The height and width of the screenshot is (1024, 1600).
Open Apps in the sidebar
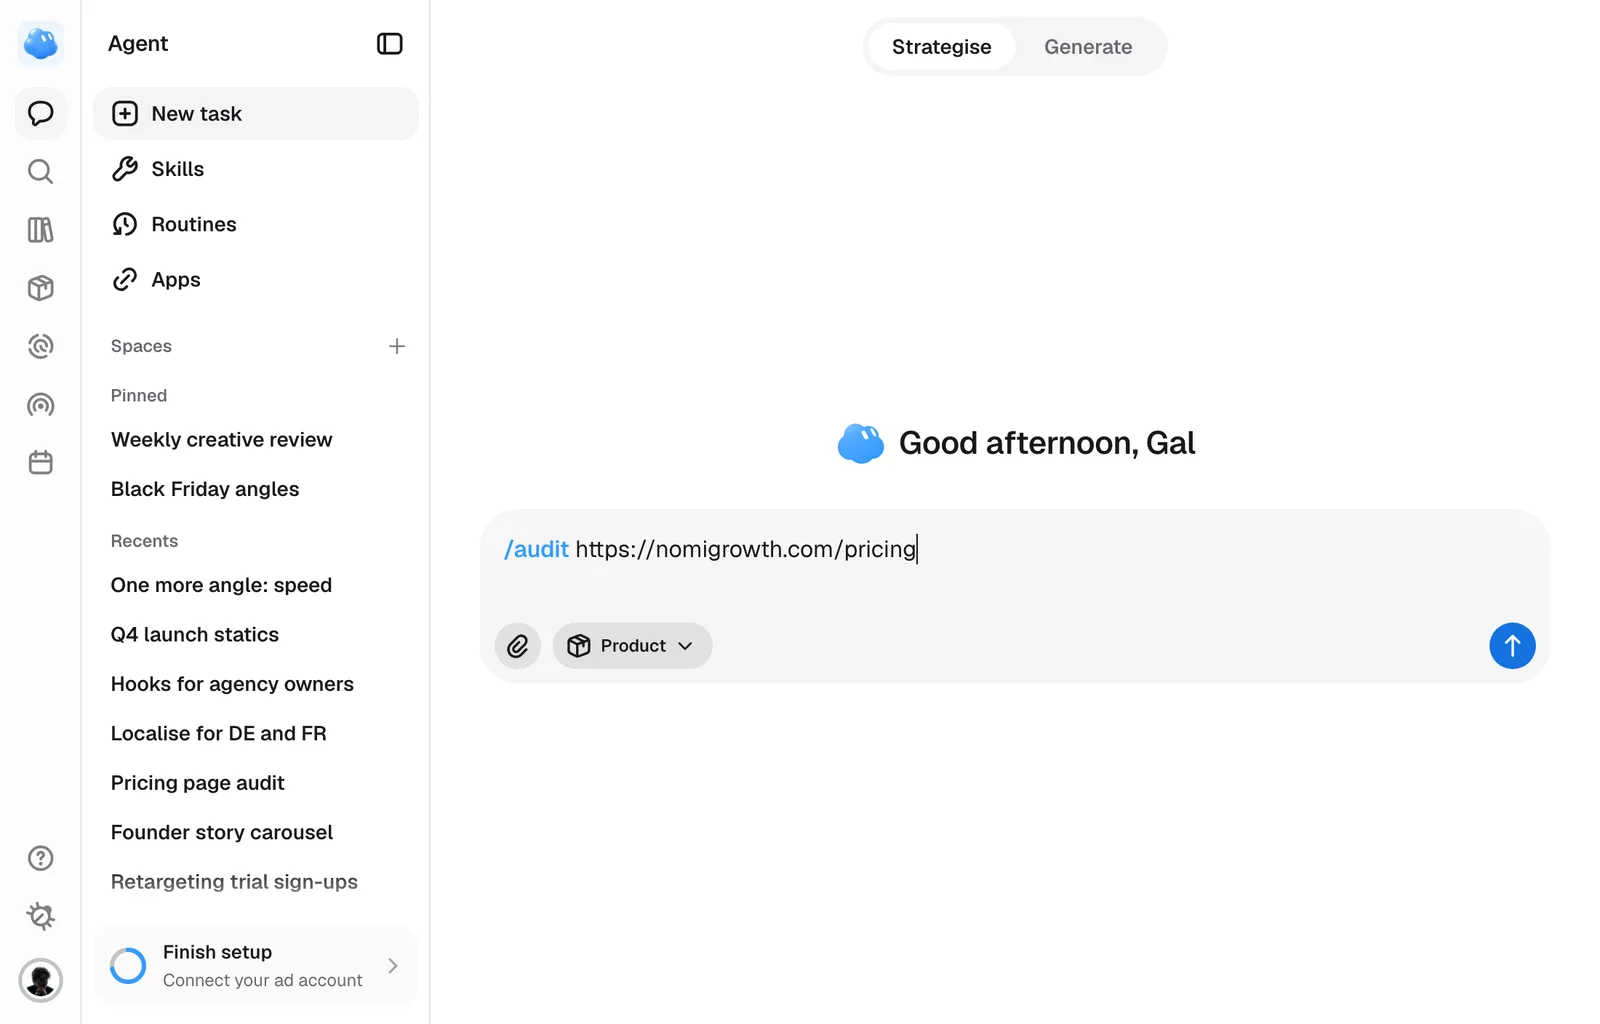click(x=256, y=280)
